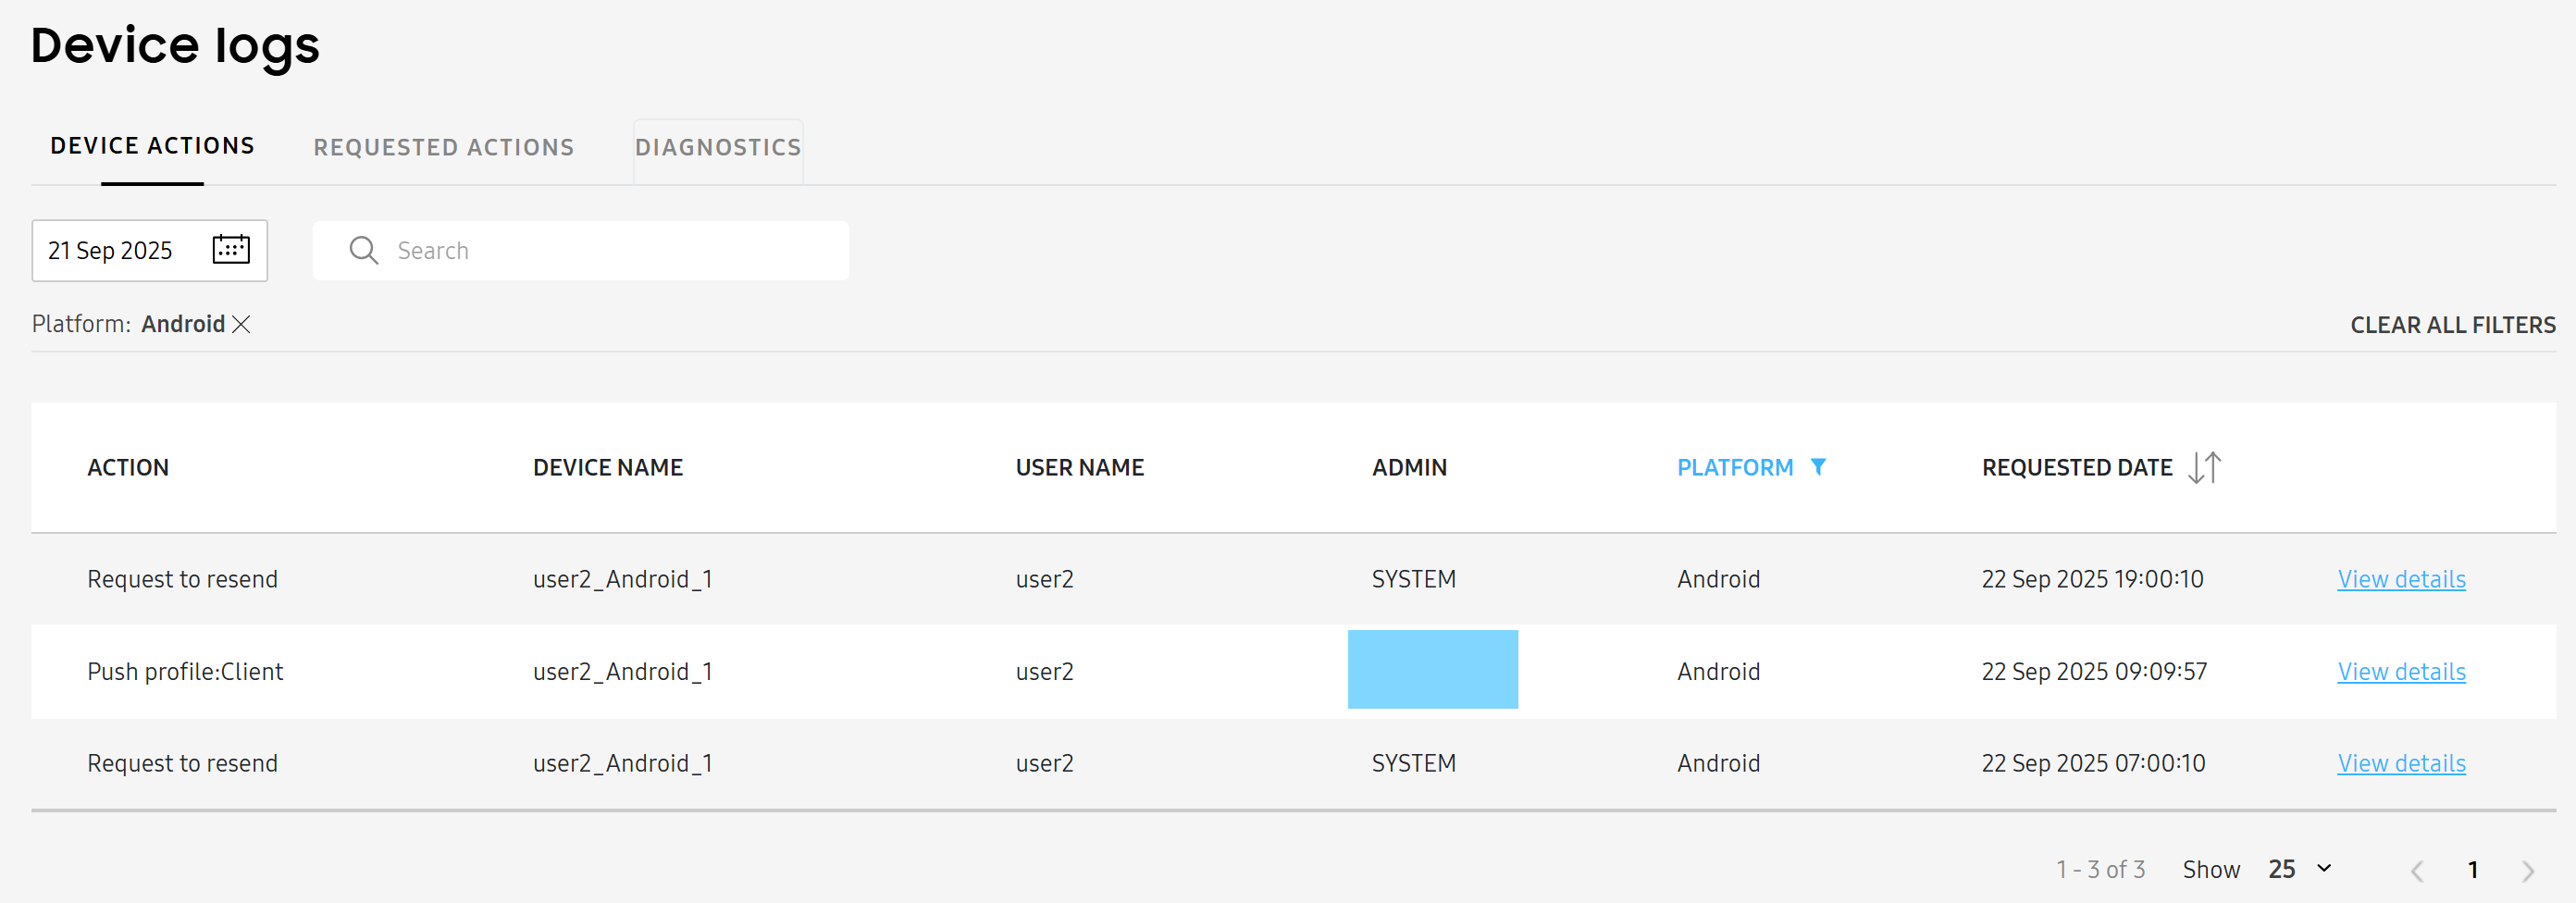This screenshot has height=903, width=2576.
Task: Click Clear All Filters
Action: [x=2452, y=324]
